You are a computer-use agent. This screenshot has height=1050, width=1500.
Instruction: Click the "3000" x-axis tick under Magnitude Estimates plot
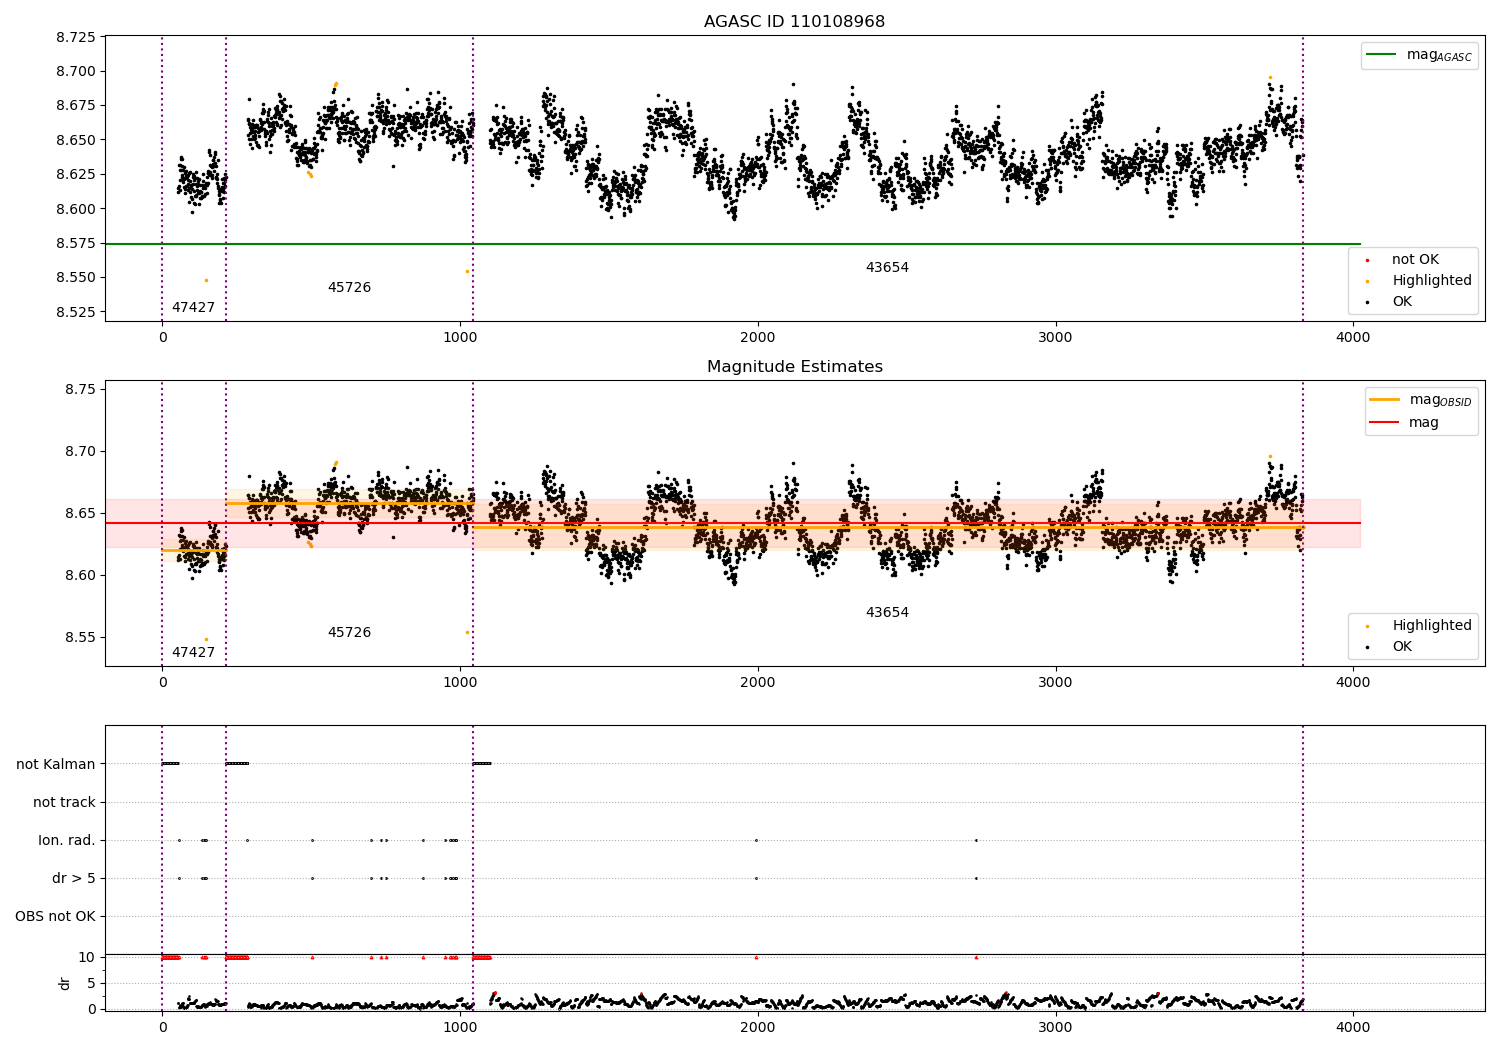pos(1056,683)
